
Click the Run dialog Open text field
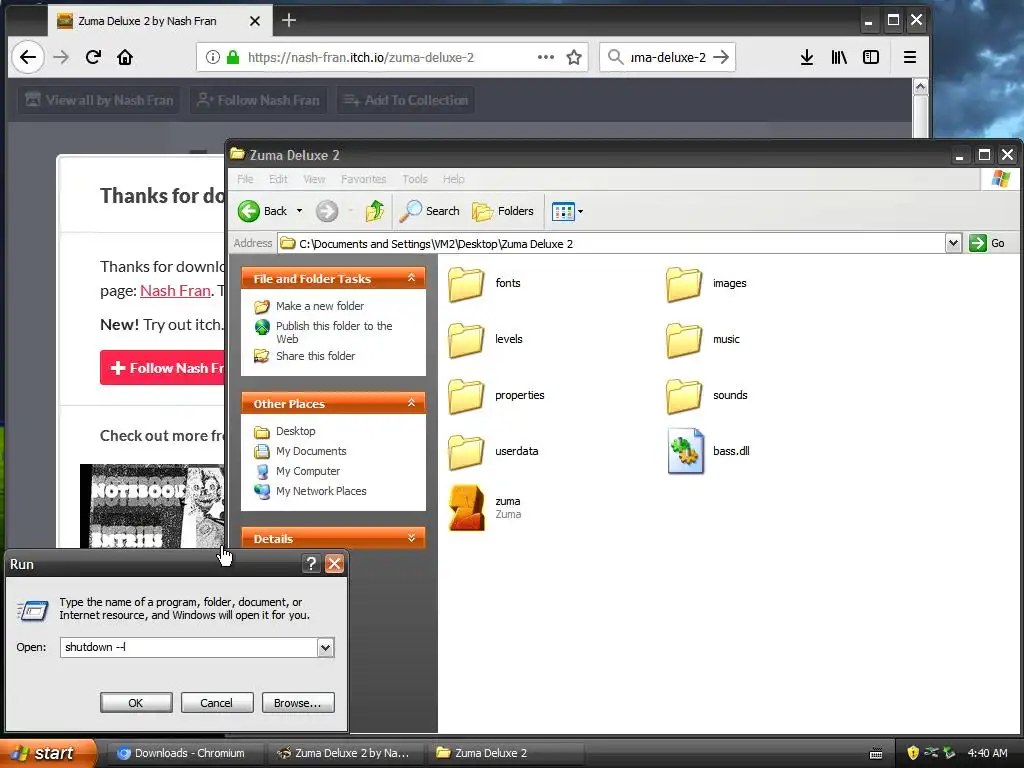tap(189, 647)
